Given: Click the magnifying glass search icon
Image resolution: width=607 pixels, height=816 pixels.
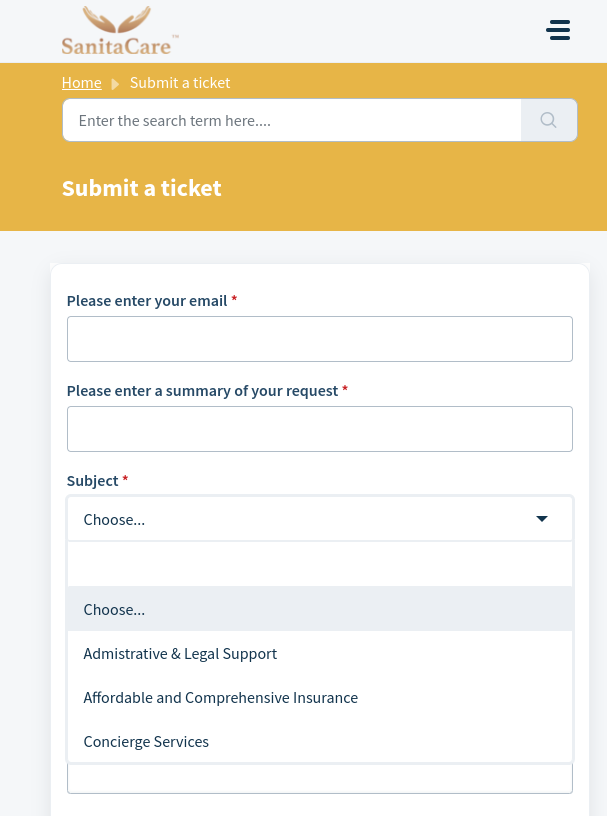Looking at the screenshot, I should (x=548, y=120).
